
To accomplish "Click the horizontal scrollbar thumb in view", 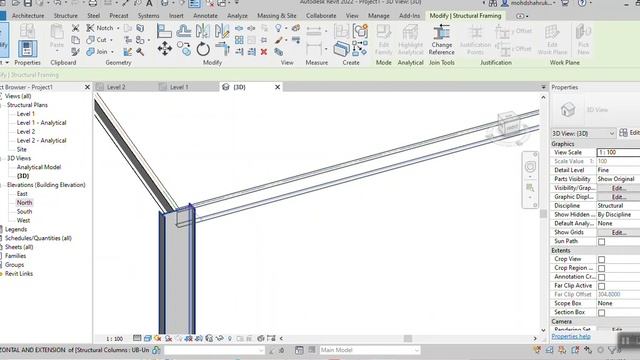I will click(x=408, y=338).
